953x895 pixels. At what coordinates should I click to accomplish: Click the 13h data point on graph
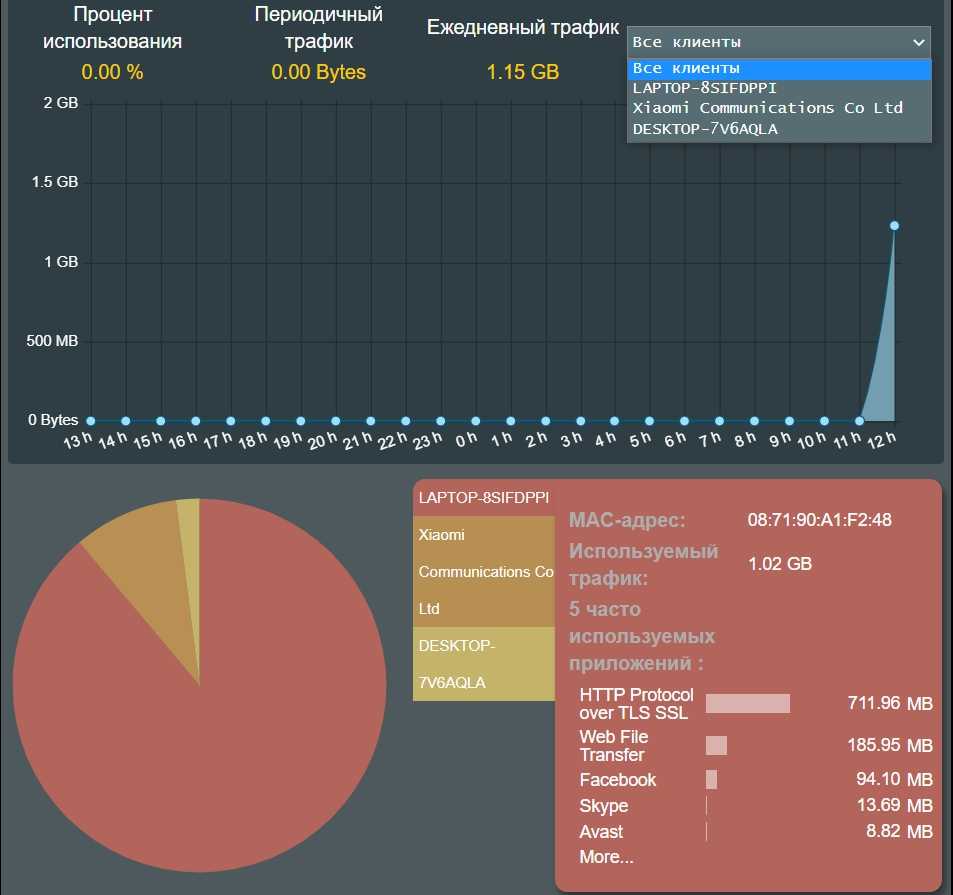click(x=91, y=421)
